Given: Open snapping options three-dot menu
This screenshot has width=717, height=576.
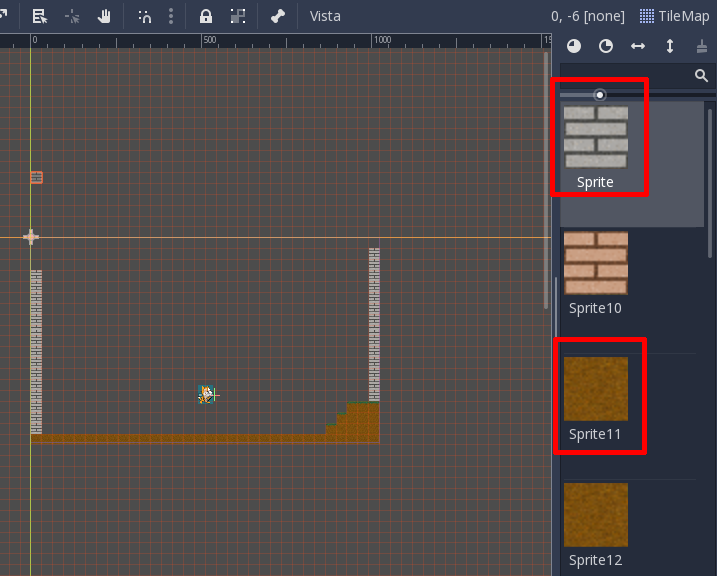Looking at the screenshot, I should [171, 16].
